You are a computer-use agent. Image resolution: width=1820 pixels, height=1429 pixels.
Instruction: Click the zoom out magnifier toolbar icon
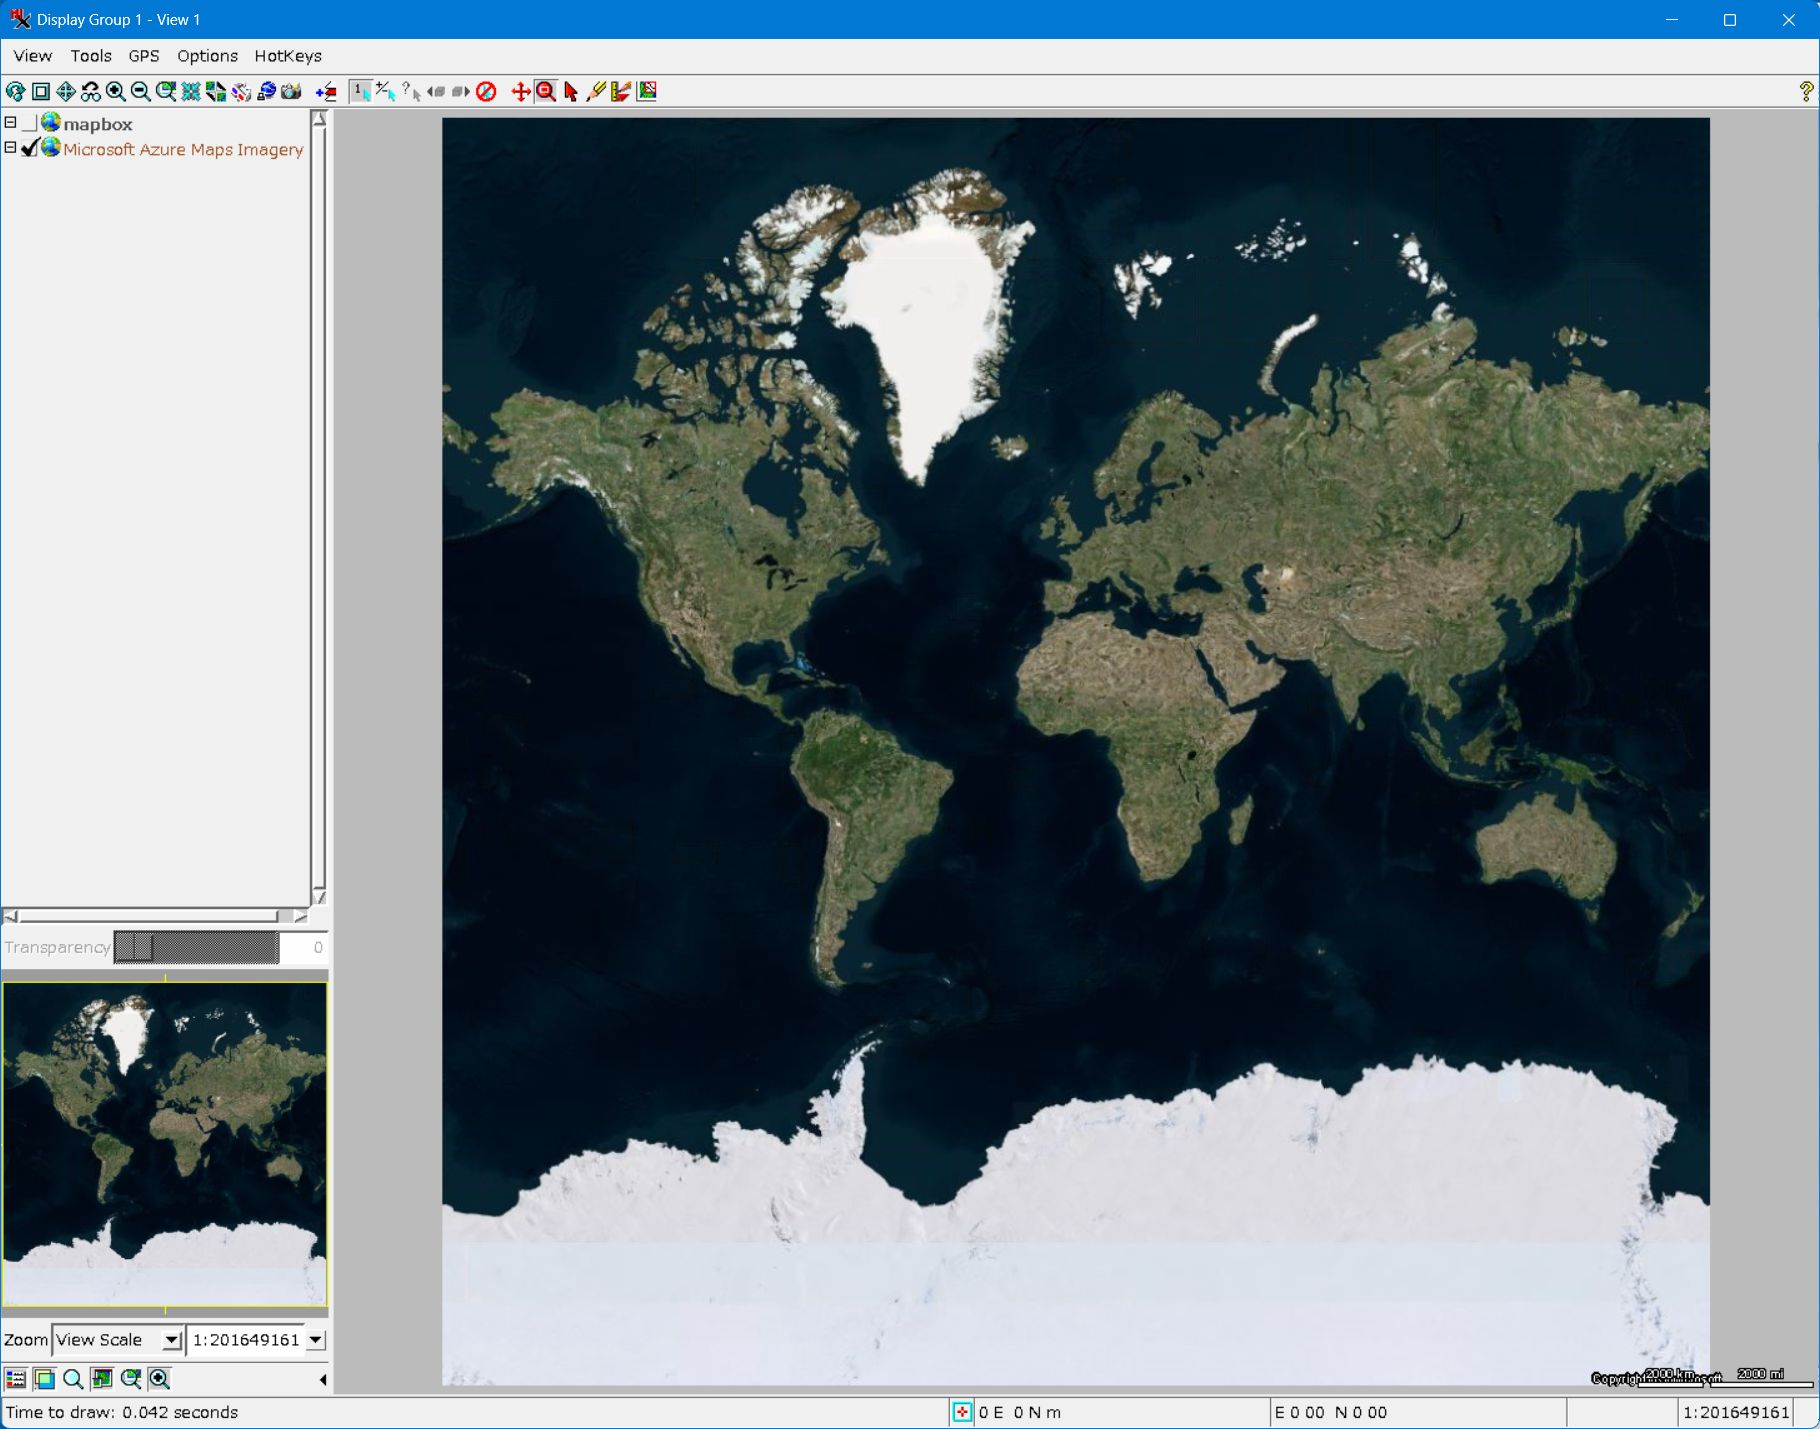(141, 92)
